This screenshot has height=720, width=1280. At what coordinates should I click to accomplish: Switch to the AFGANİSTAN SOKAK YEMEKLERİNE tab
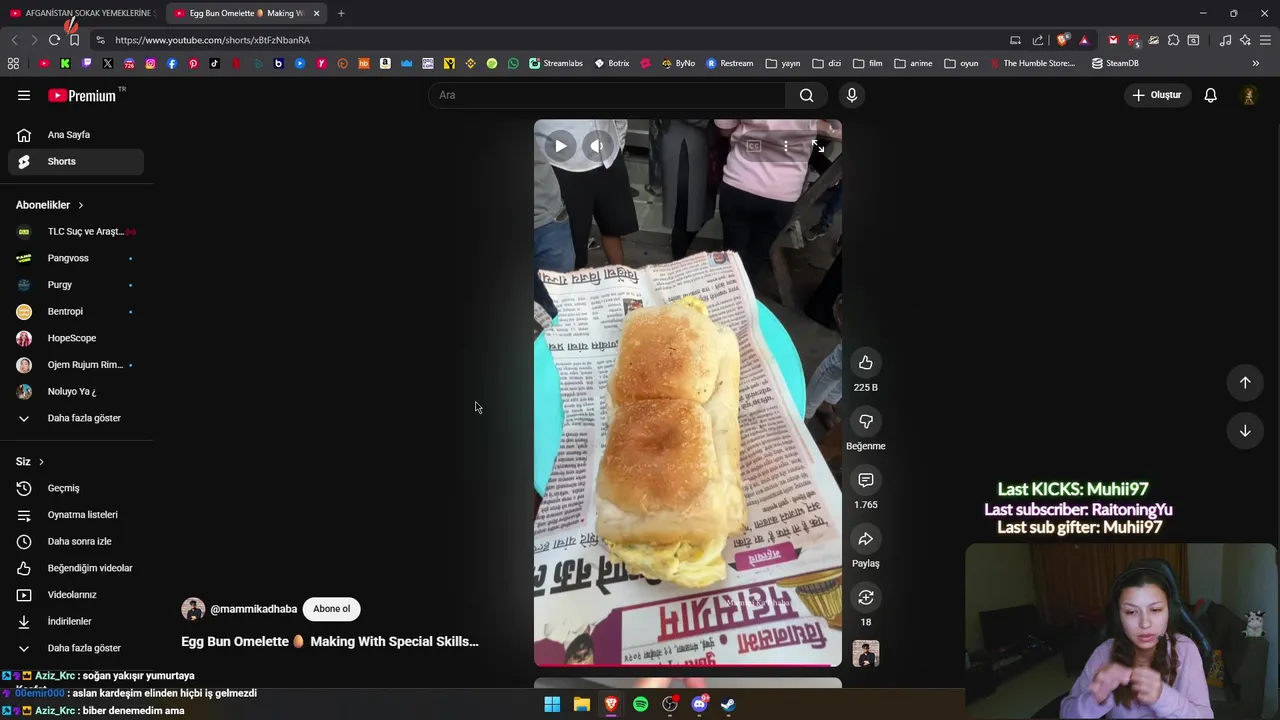point(81,13)
